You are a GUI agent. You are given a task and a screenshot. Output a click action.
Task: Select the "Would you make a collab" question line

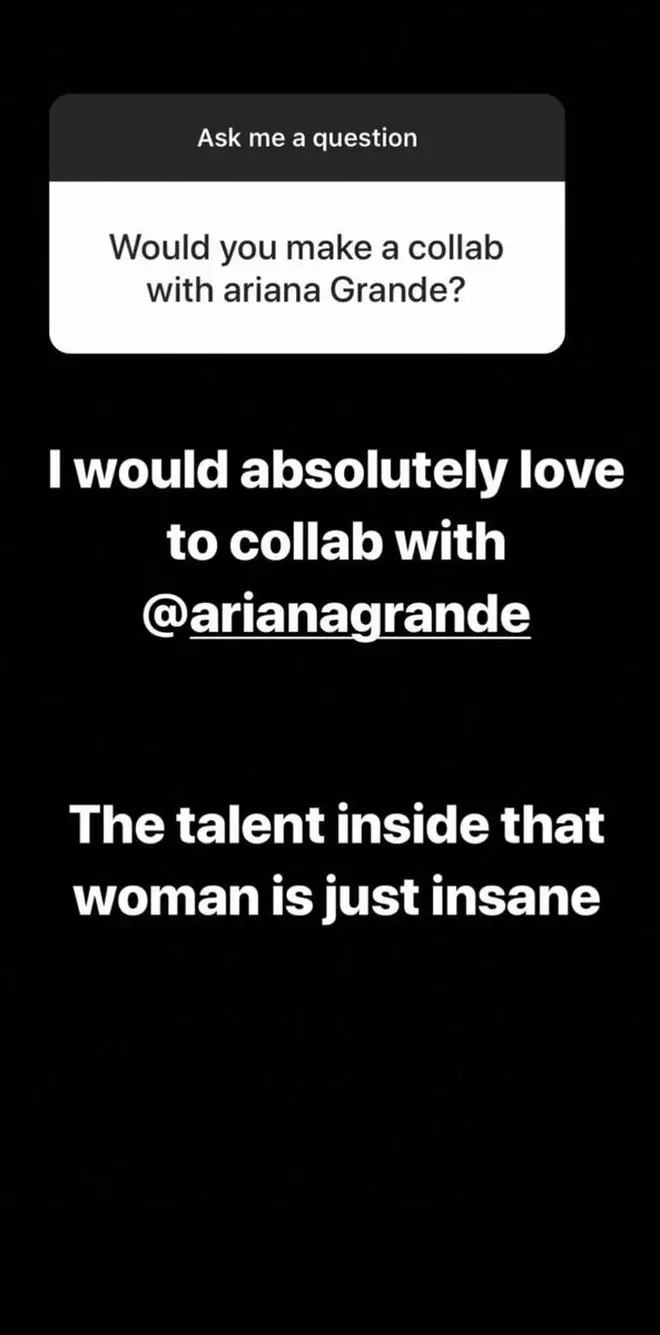[x=307, y=247]
